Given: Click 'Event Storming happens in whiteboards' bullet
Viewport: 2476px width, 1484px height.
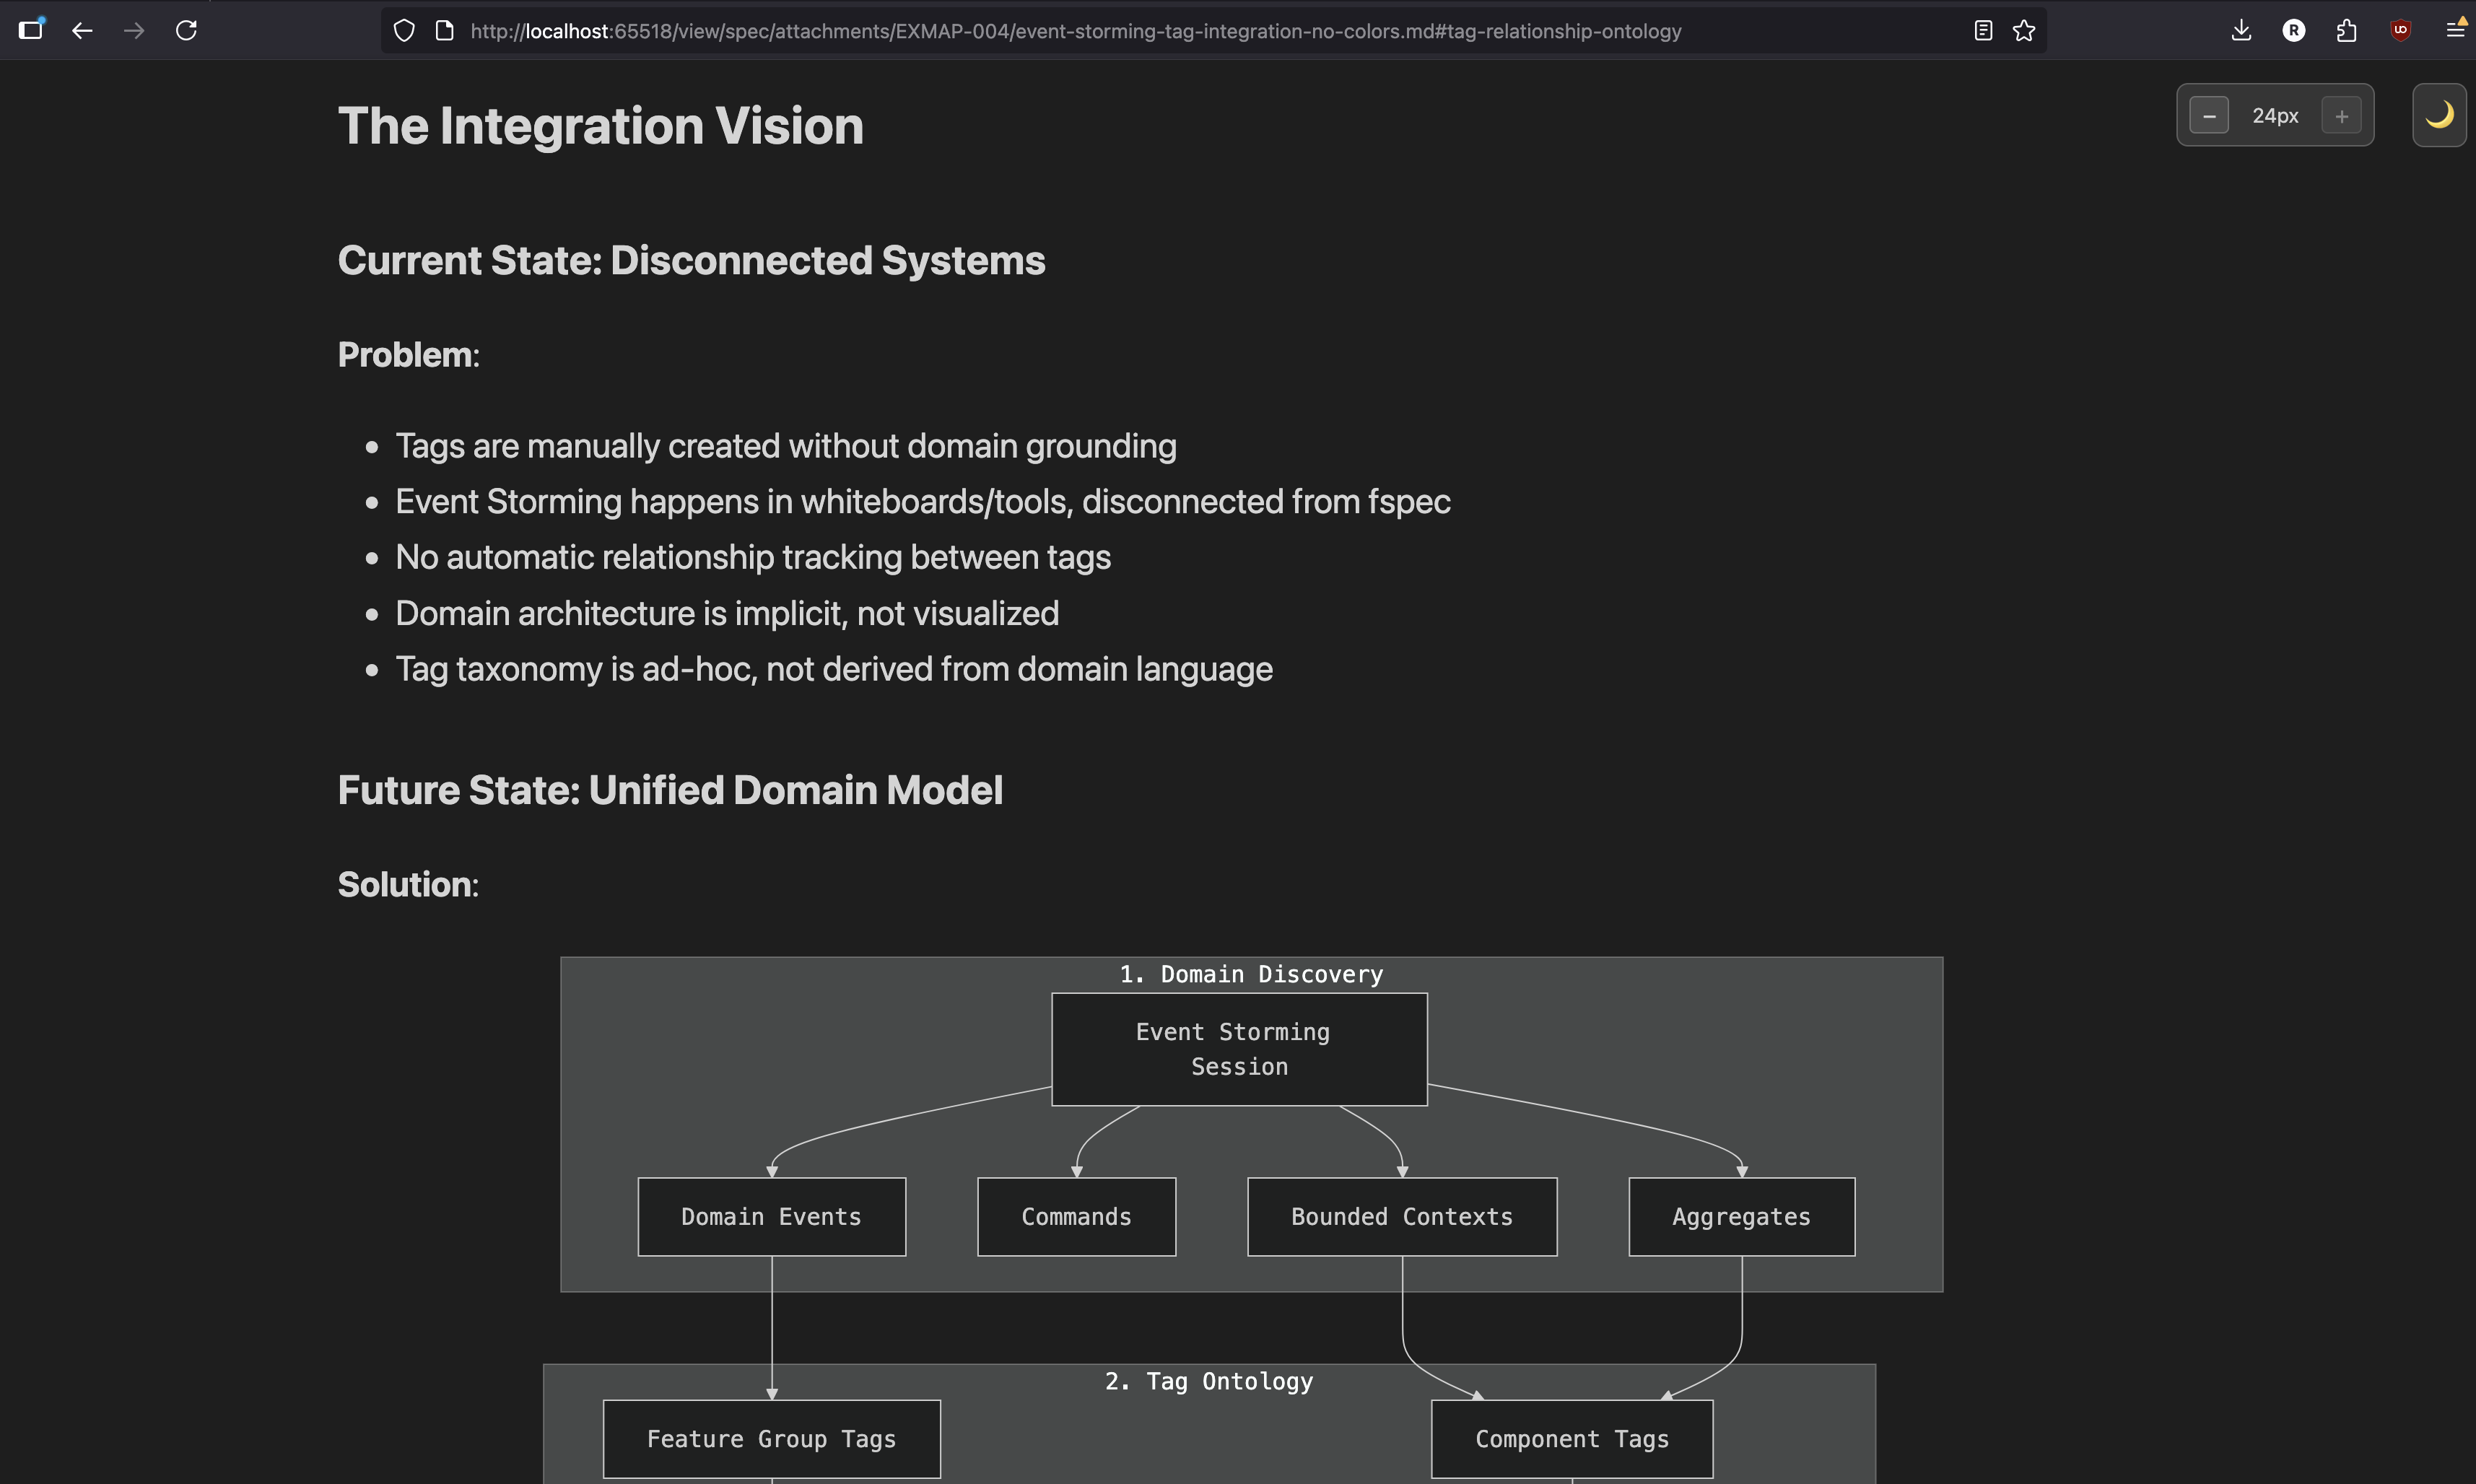Looking at the screenshot, I should click(923, 502).
